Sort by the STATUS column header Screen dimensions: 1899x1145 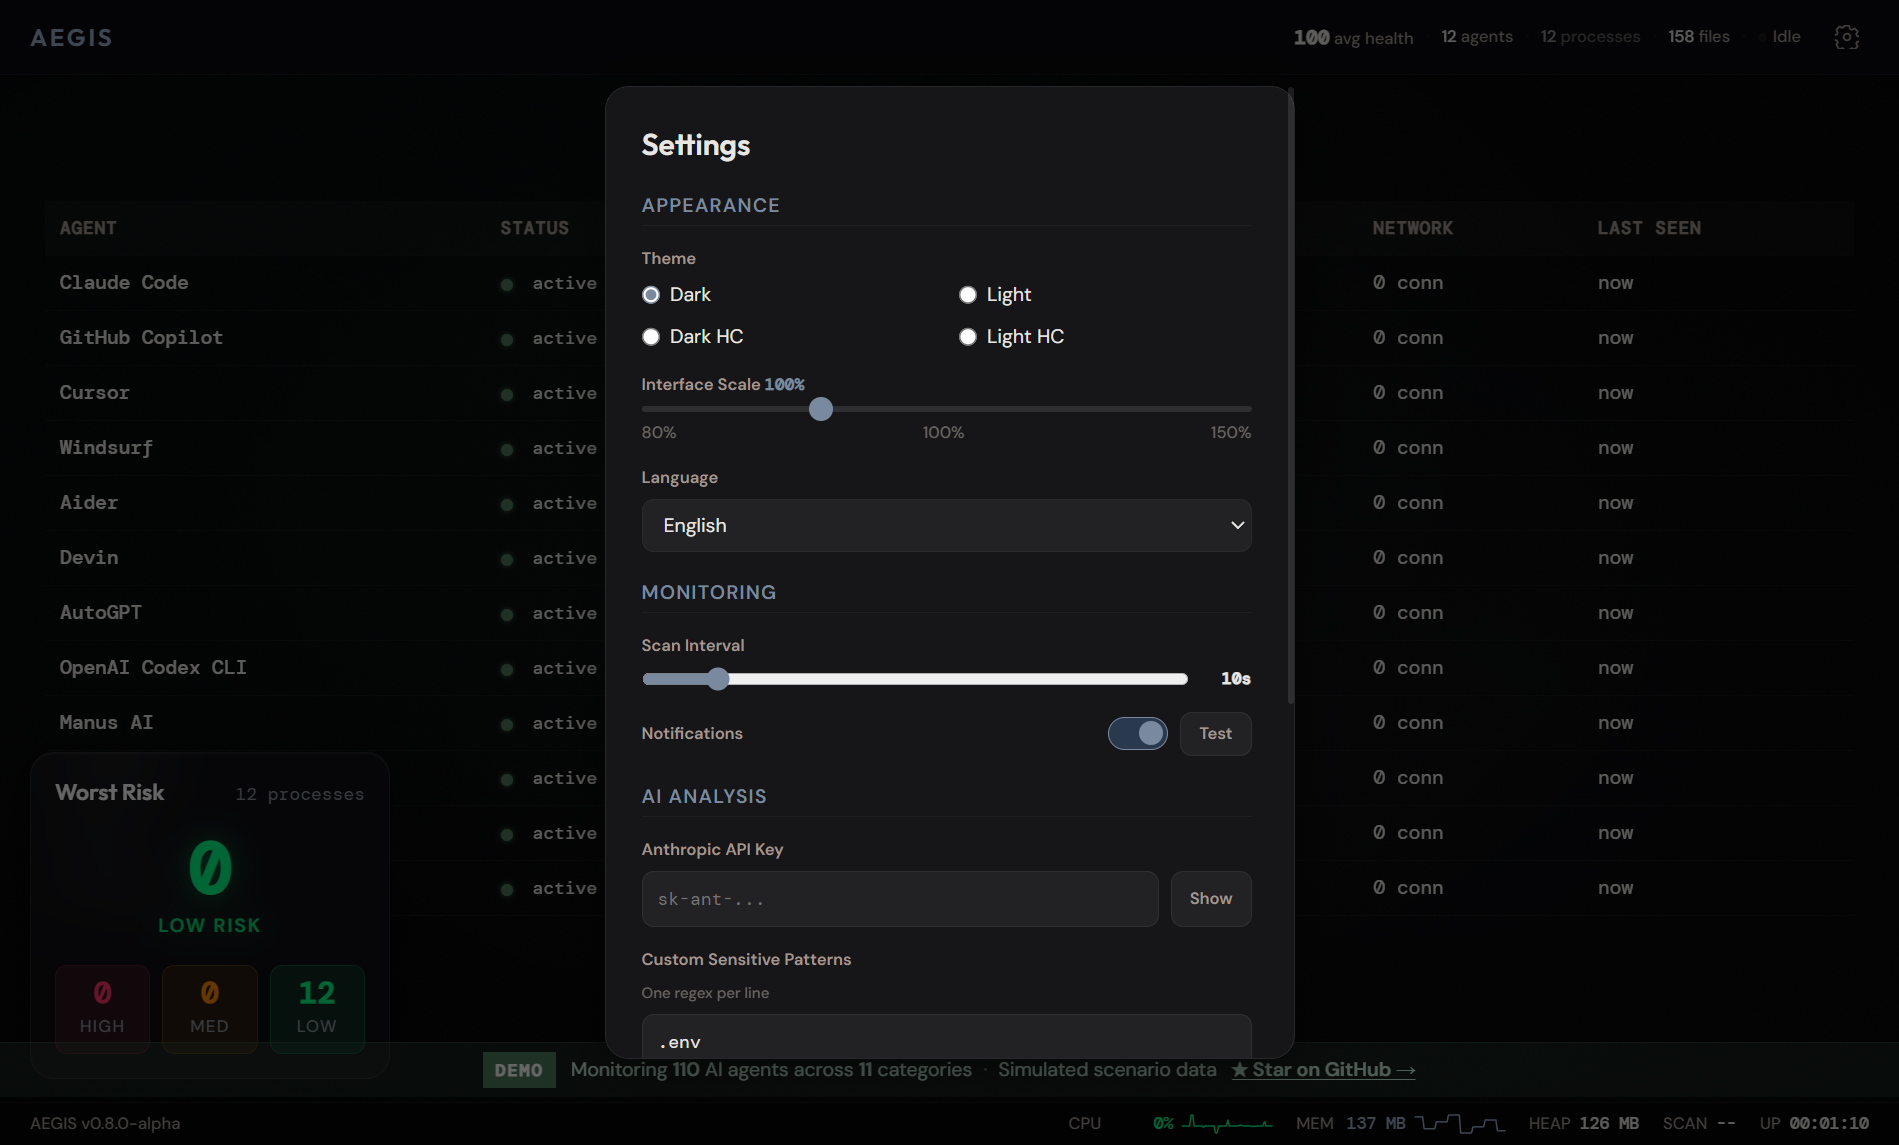point(534,228)
